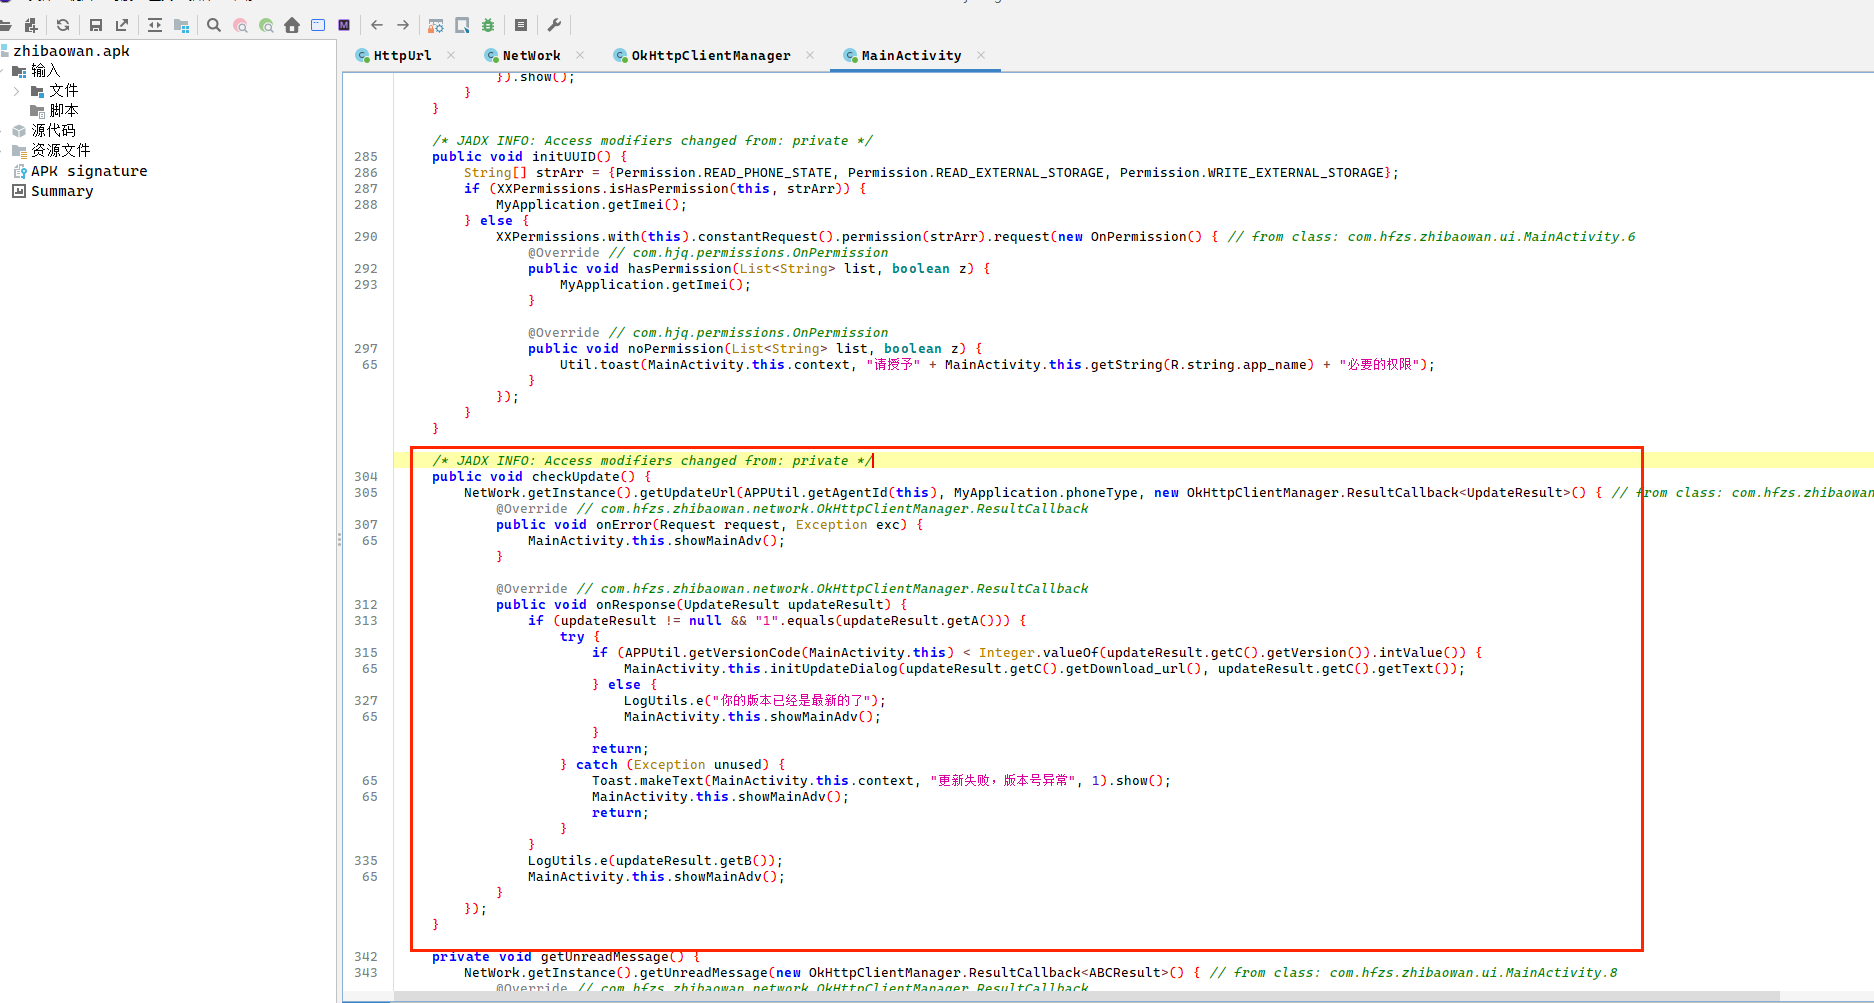The width and height of the screenshot is (1874, 1003).
Task: Go to main activity via home icon
Action: [292, 25]
